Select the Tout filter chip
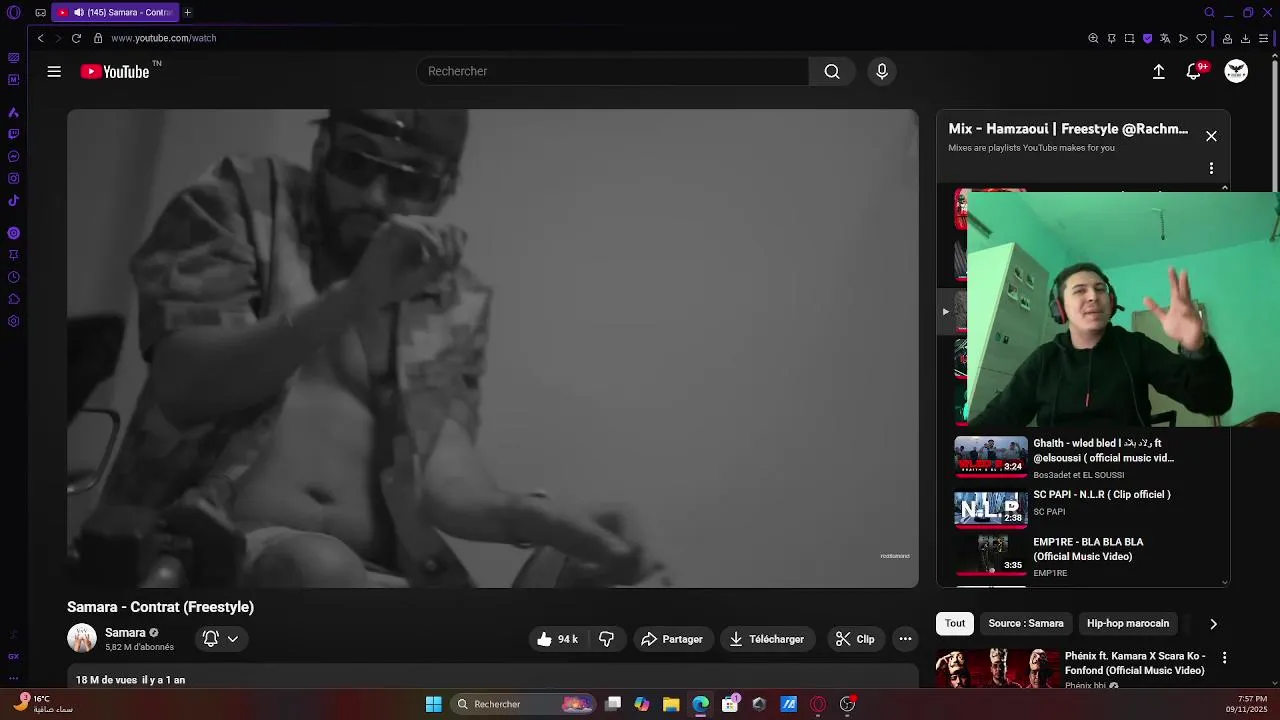1280x720 pixels. pos(955,623)
